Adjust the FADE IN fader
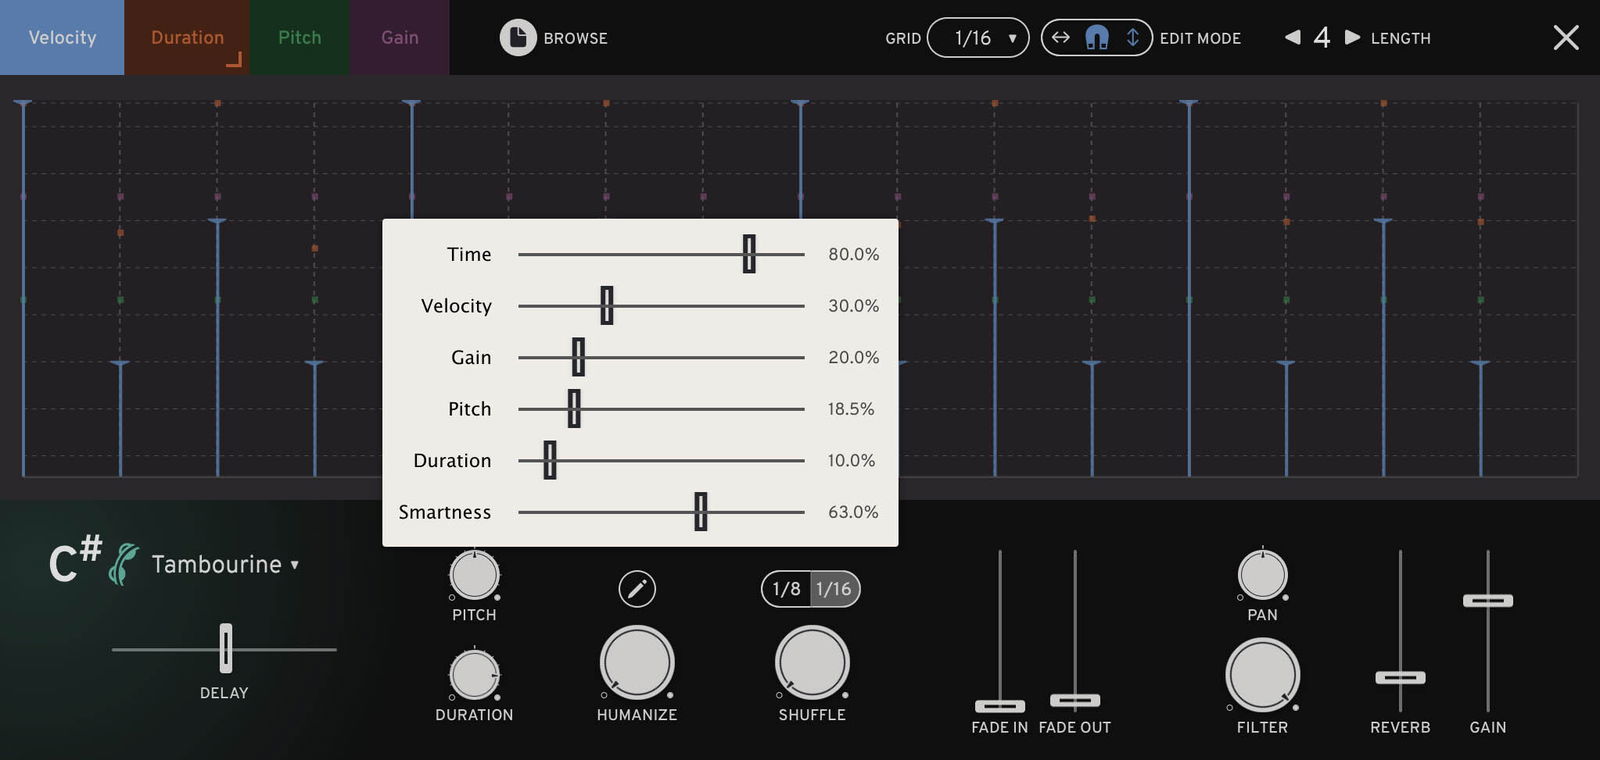1600x760 pixels. coord(1000,706)
